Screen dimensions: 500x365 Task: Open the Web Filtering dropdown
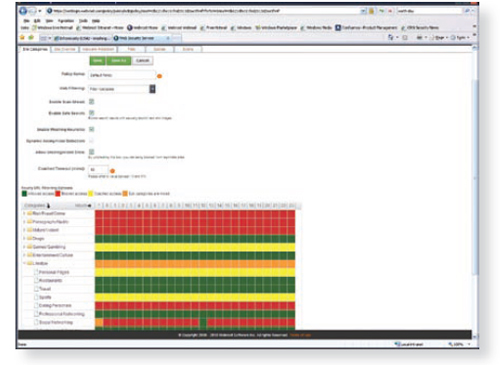152,89
